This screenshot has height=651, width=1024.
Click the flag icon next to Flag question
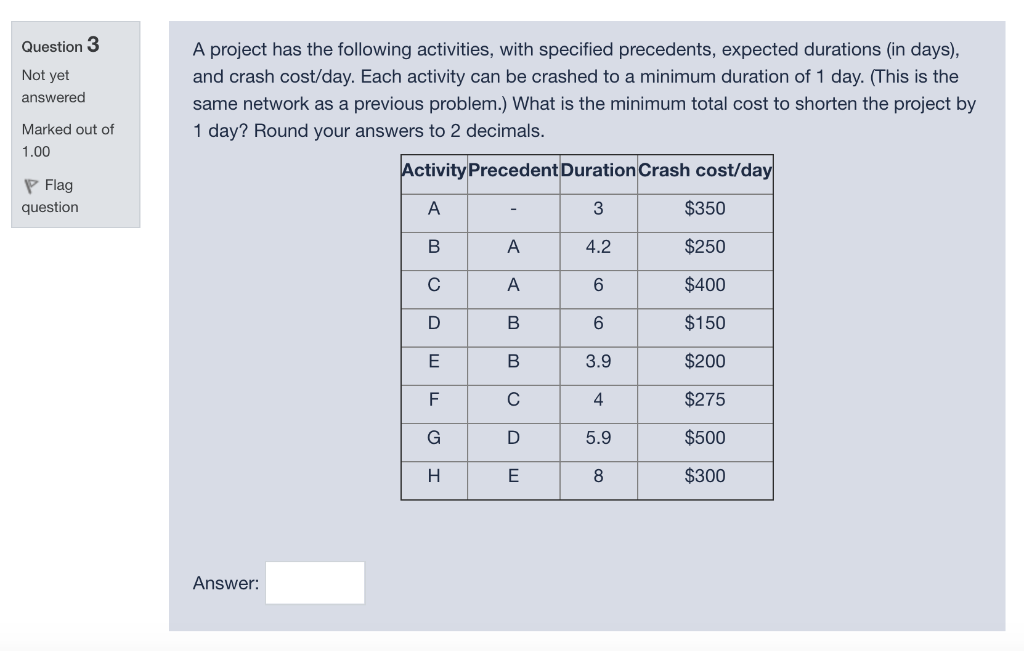(x=31, y=183)
